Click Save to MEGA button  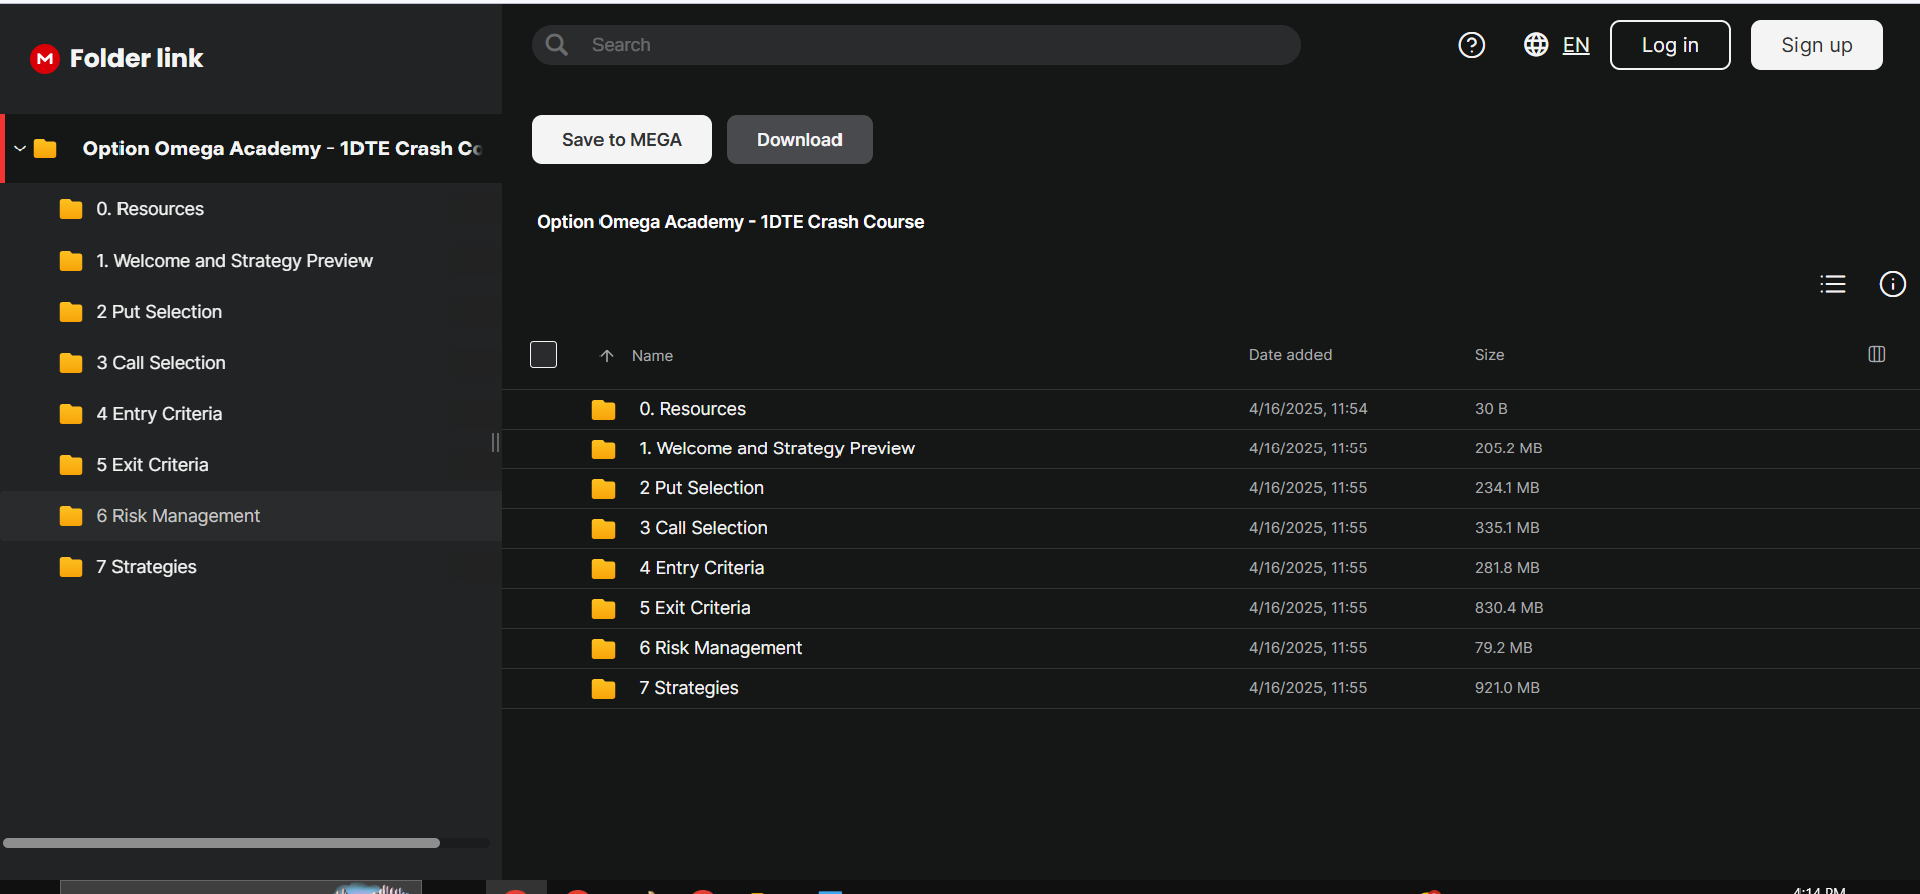coord(622,140)
